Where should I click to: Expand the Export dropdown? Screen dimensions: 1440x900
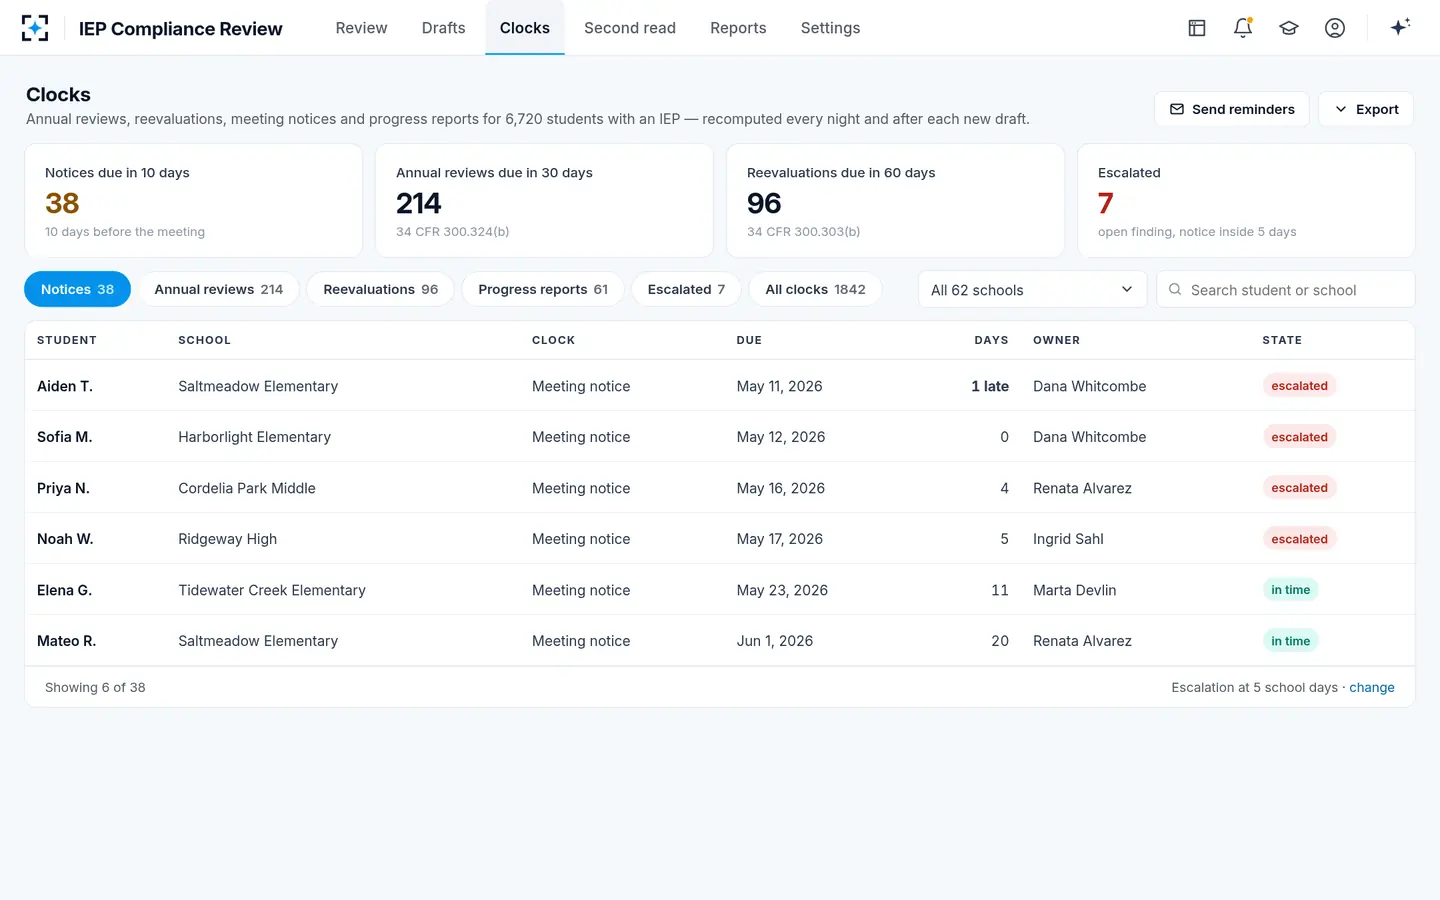point(1366,109)
